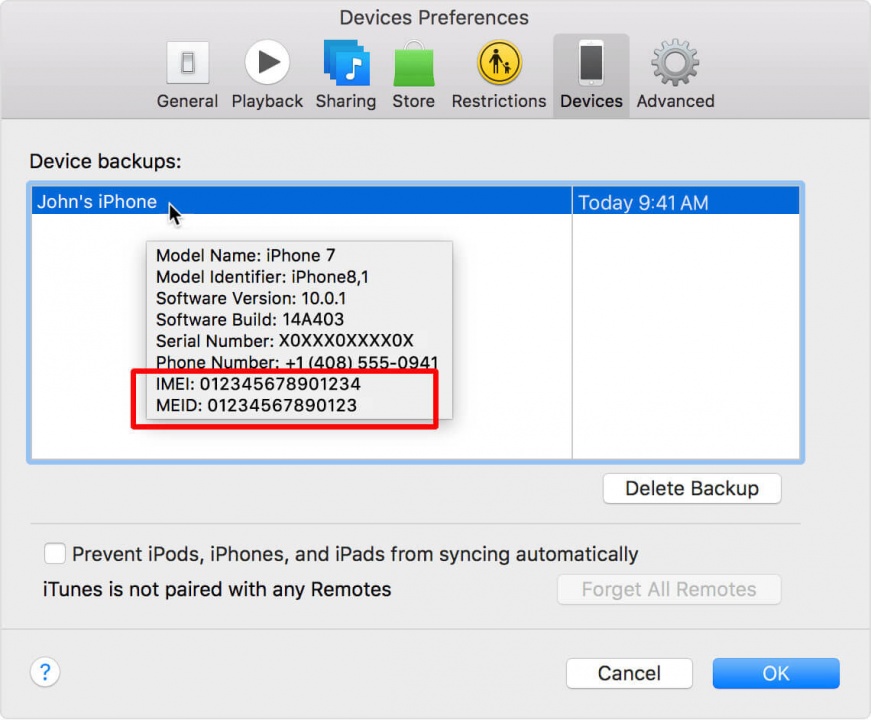The image size is (871, 720).
Task: Click the MEID number line in tooltip
Action: tap(257, 405)
